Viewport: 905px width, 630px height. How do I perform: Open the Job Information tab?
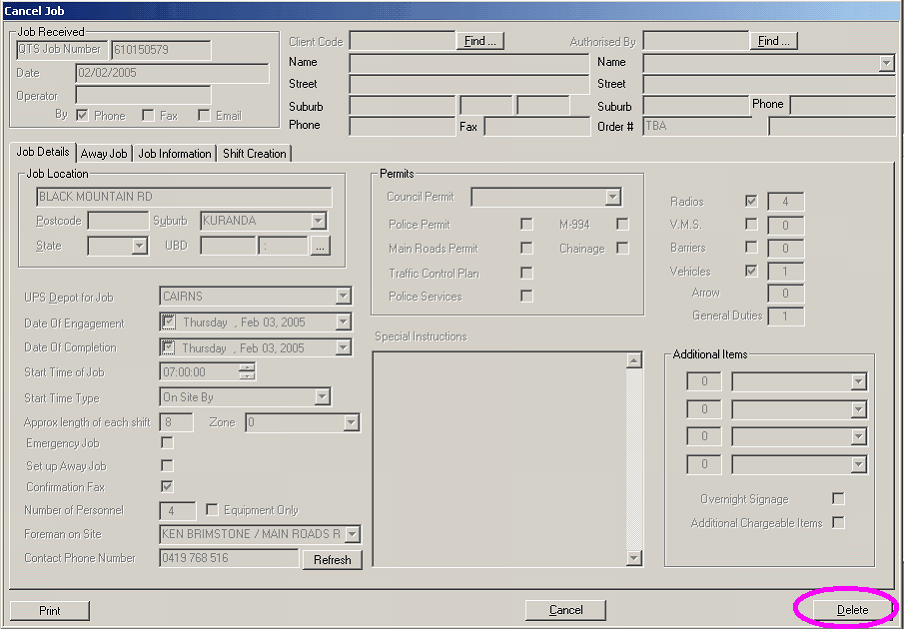coord(175,154)
